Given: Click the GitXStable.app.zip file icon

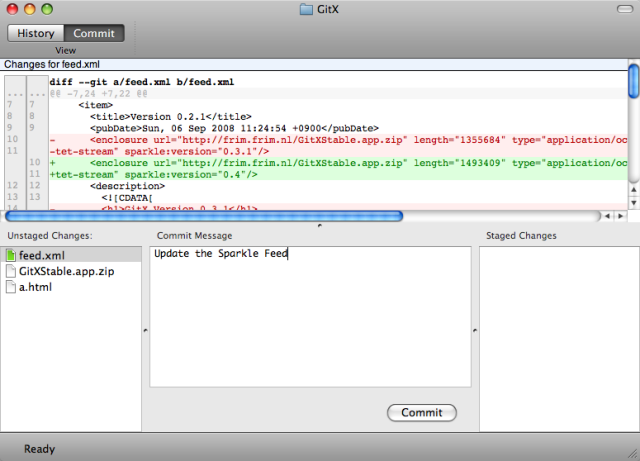Looking at the screenshot, I should click(x=11, y=271).
